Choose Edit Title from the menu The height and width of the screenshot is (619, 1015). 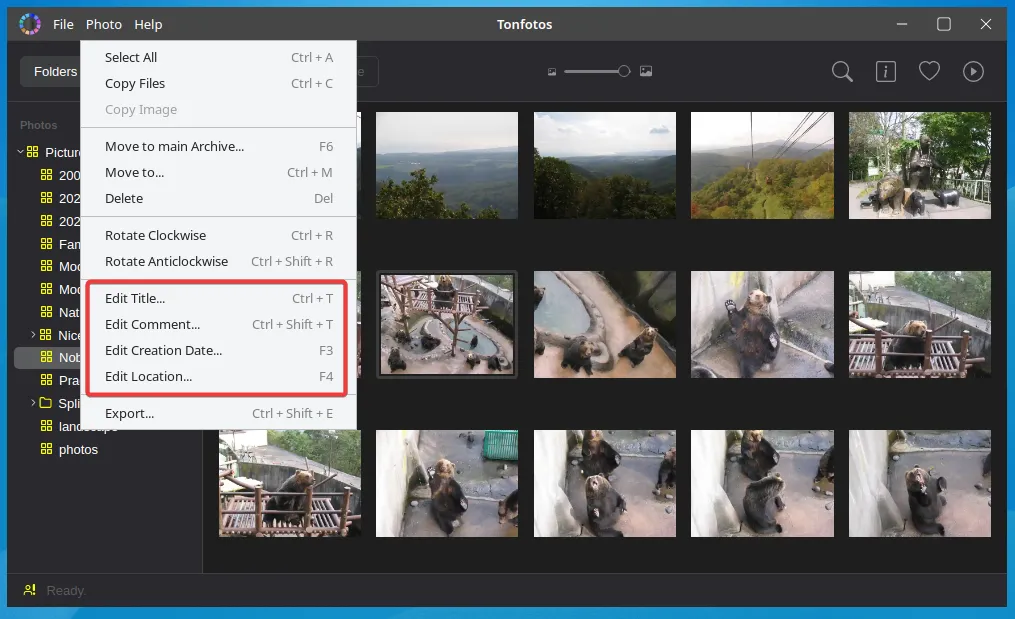pyautogui.click(x=135, y=298)
